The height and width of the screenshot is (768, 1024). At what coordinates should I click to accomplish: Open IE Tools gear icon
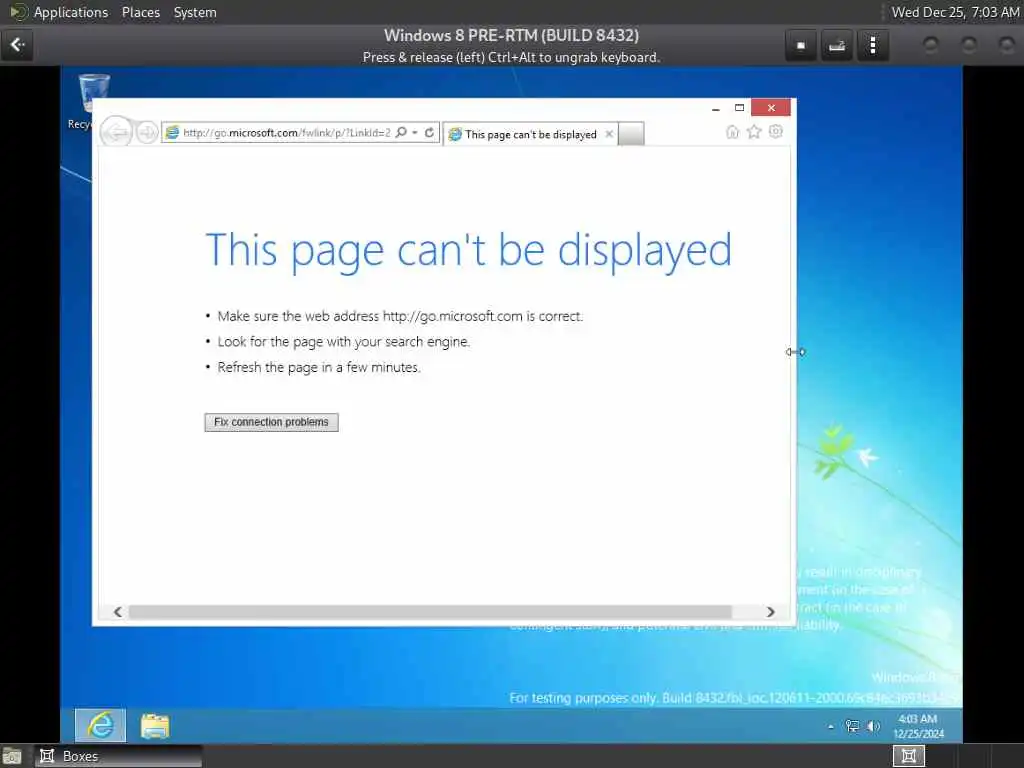point(776,132)
